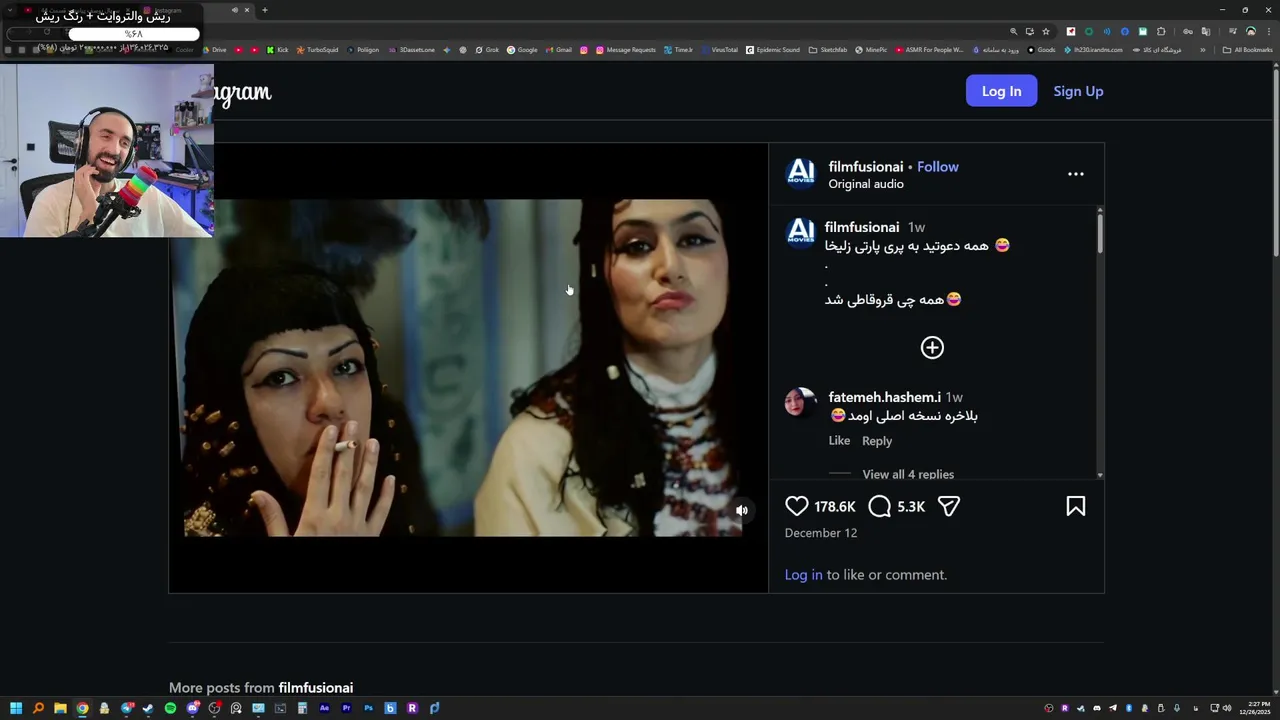Open the Epidemic Sound bookmark
Screen dimensions: 1280x720
[773, 50]
